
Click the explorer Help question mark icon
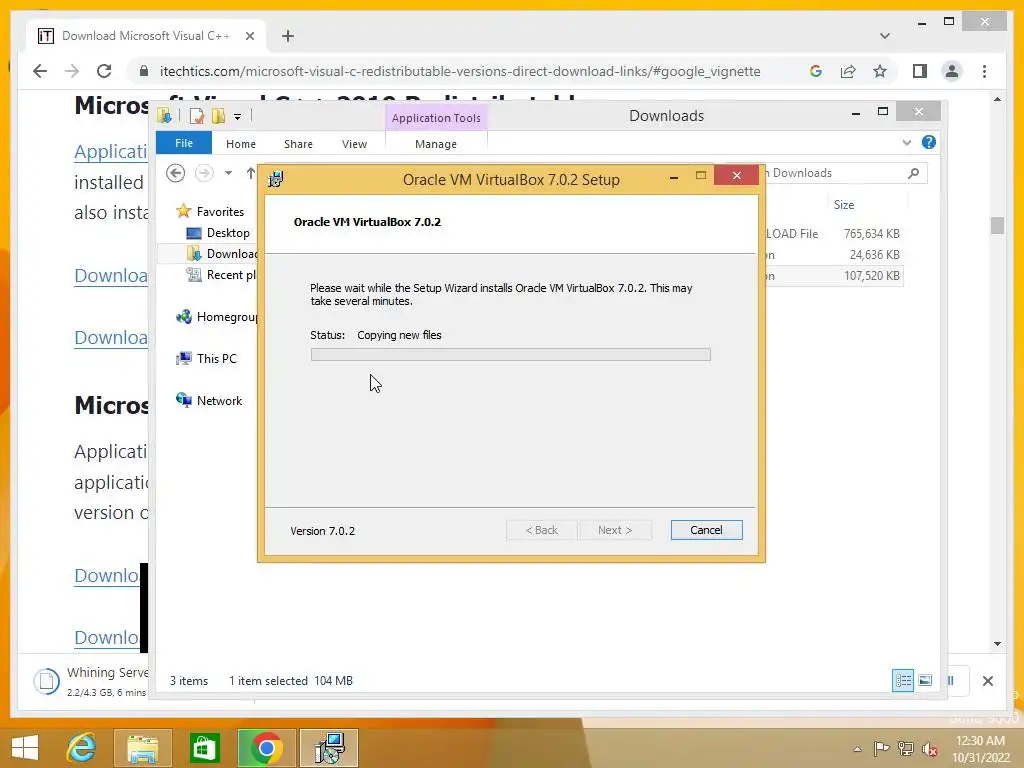(x=929, y=142)
